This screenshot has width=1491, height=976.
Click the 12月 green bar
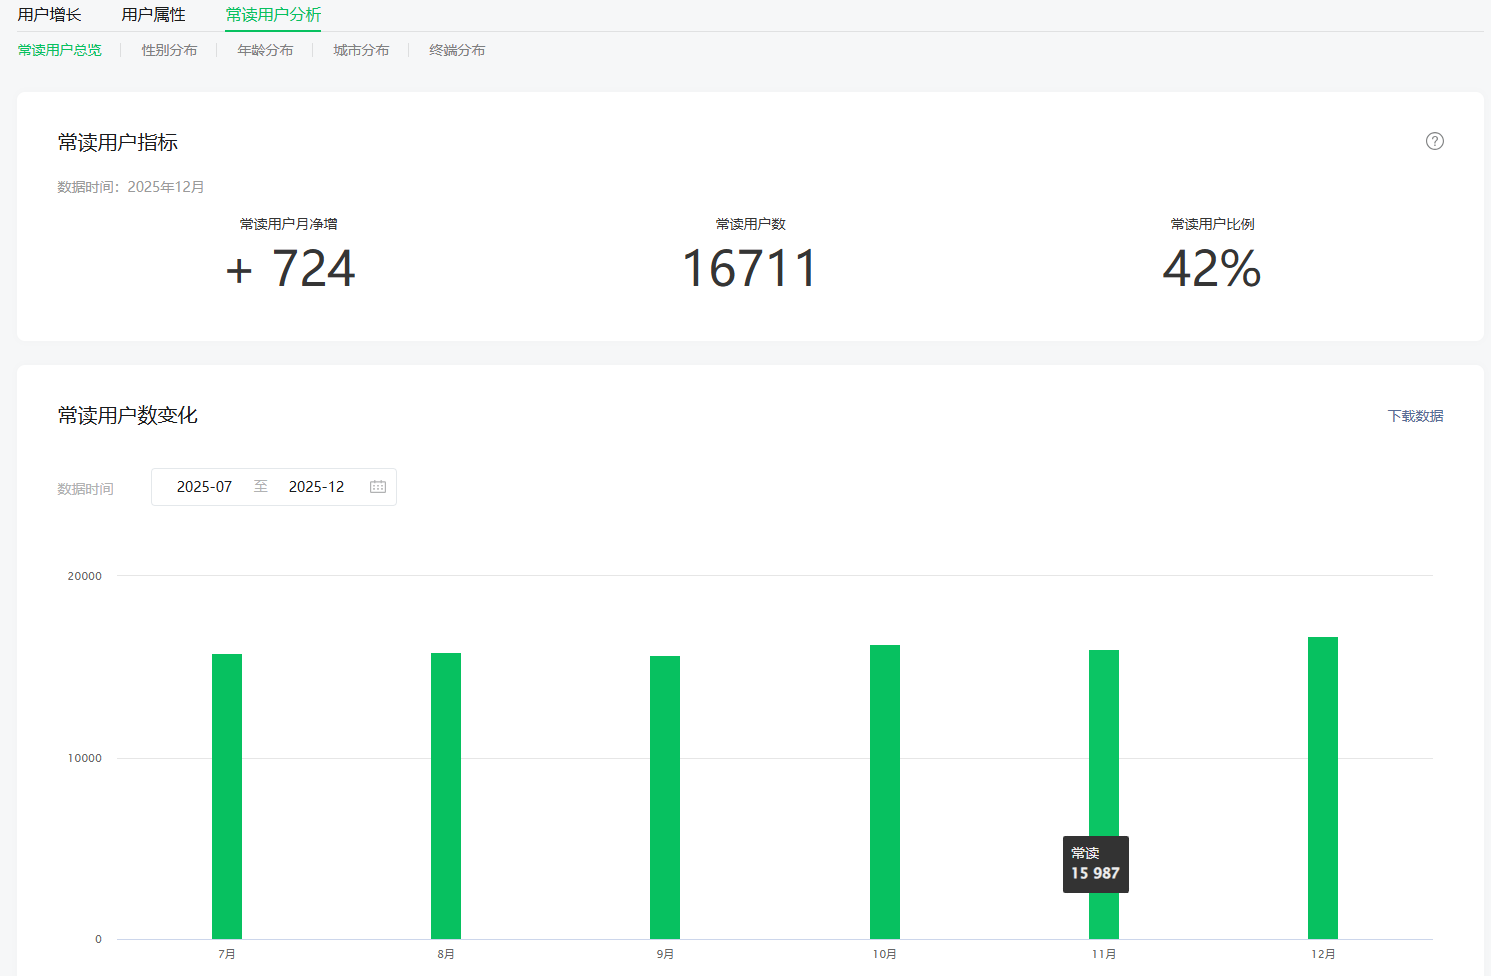[x=1323, y=788]
